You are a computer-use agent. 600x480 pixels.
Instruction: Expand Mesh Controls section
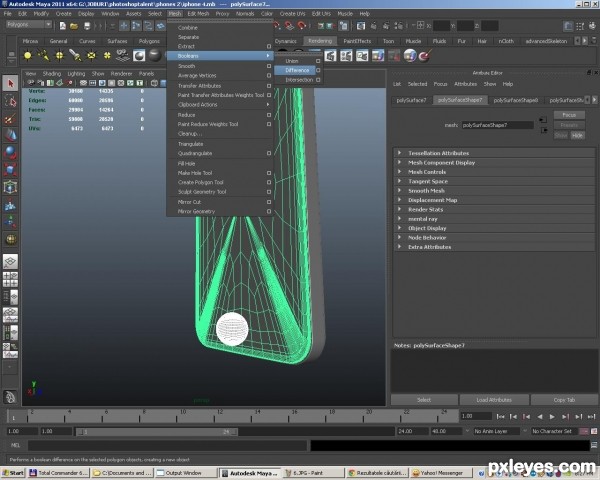pyautogui.click(x=399, y=172)
